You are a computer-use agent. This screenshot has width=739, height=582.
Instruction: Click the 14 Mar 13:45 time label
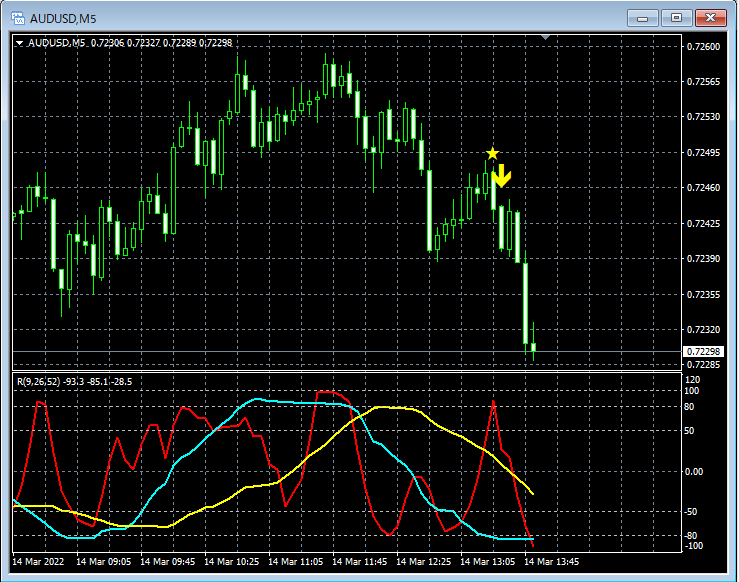coord(552,562)
